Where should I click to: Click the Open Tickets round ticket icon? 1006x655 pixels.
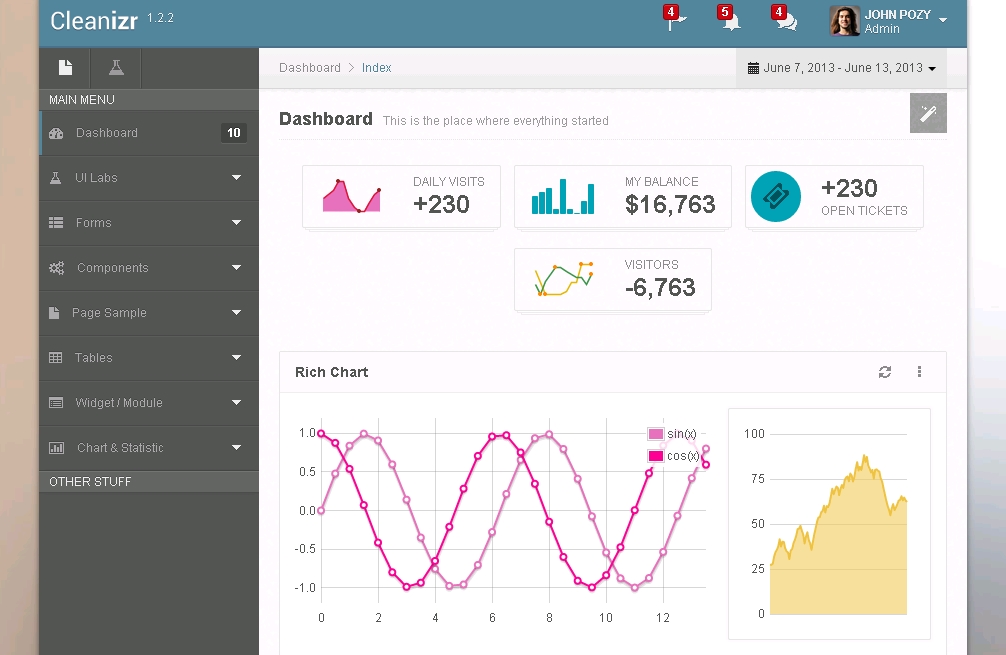pyautogui.click(x=776, y=197)
